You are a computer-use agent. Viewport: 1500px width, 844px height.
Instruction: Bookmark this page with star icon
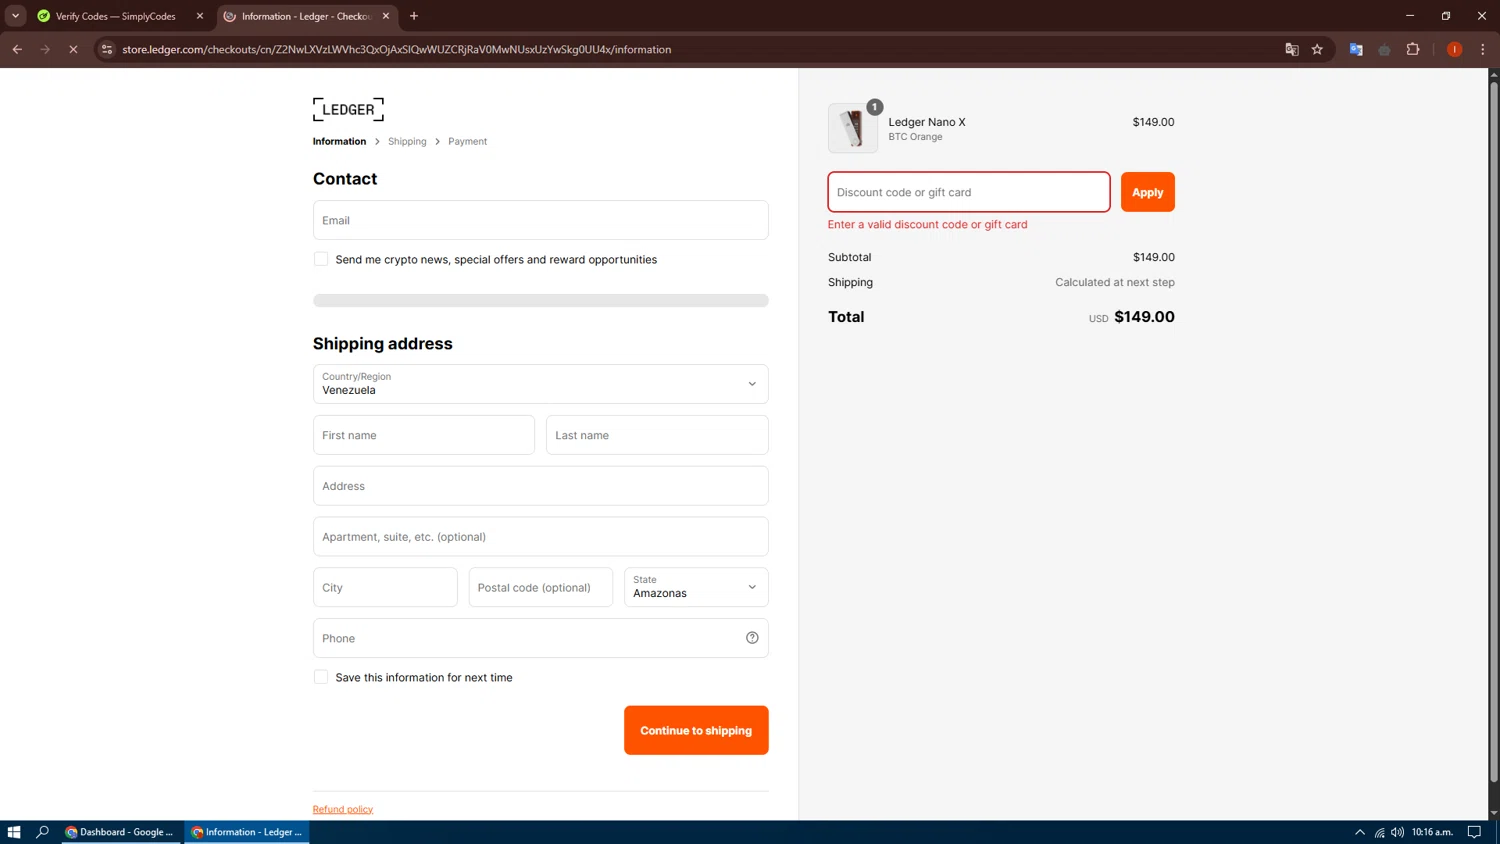[x=1317, y=49]
